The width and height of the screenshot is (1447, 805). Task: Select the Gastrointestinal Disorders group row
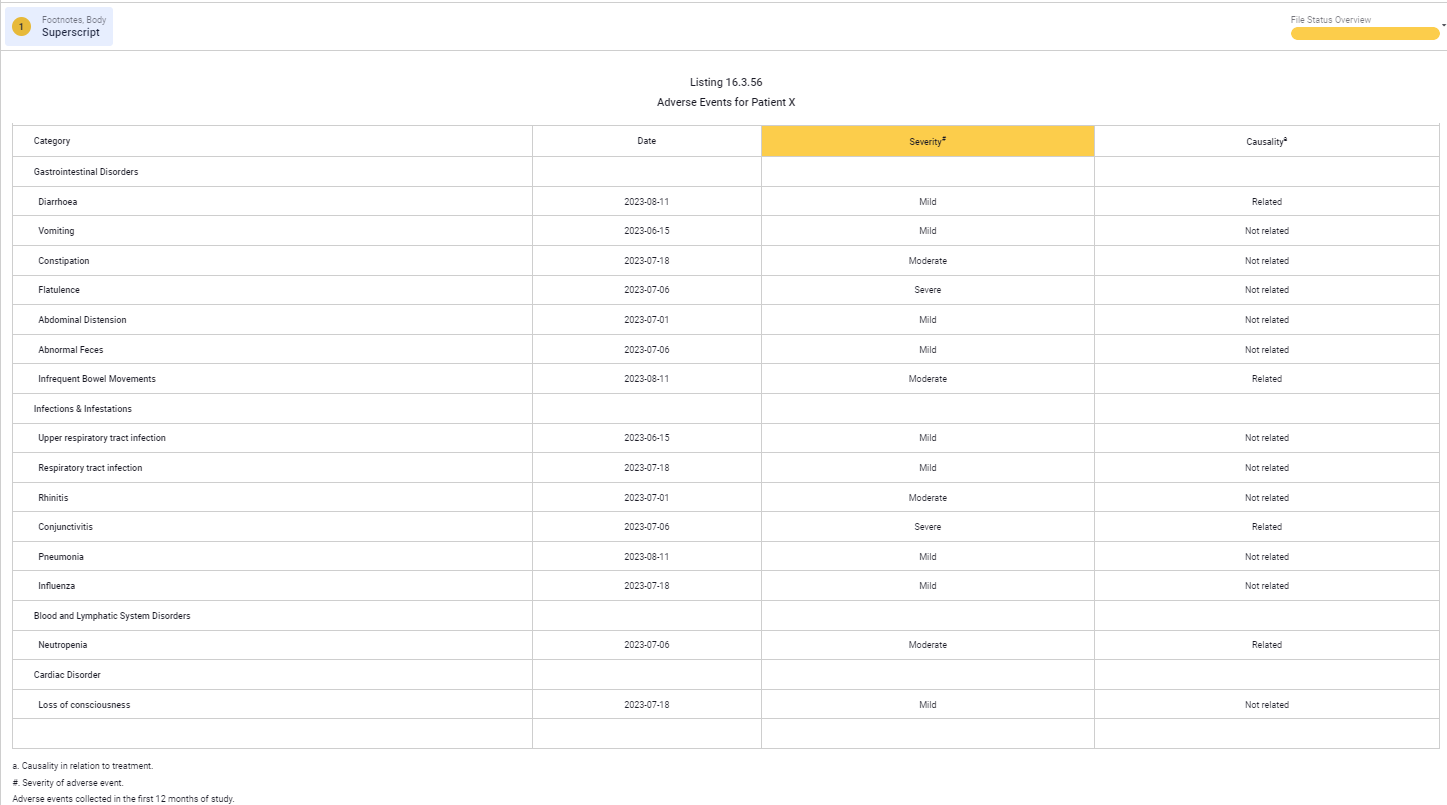pos(86,172)
